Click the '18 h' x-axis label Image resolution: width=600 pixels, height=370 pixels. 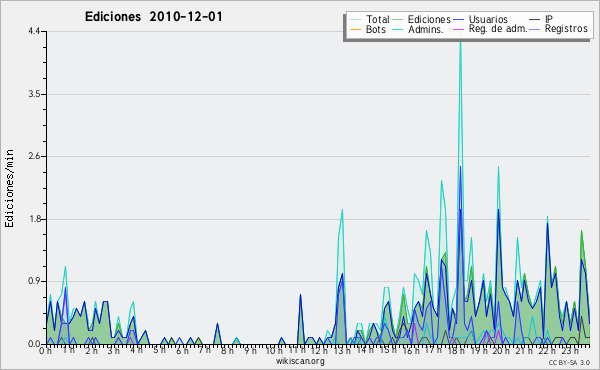[456, 350]
